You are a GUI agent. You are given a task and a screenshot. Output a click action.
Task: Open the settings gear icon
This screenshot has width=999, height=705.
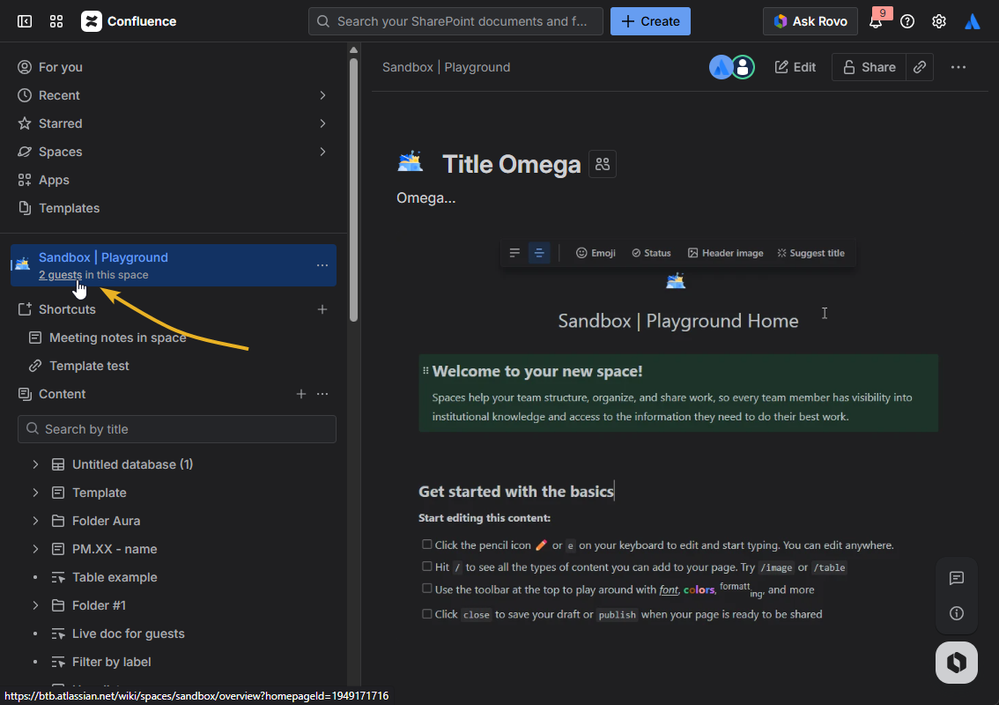tap(938, 21)
